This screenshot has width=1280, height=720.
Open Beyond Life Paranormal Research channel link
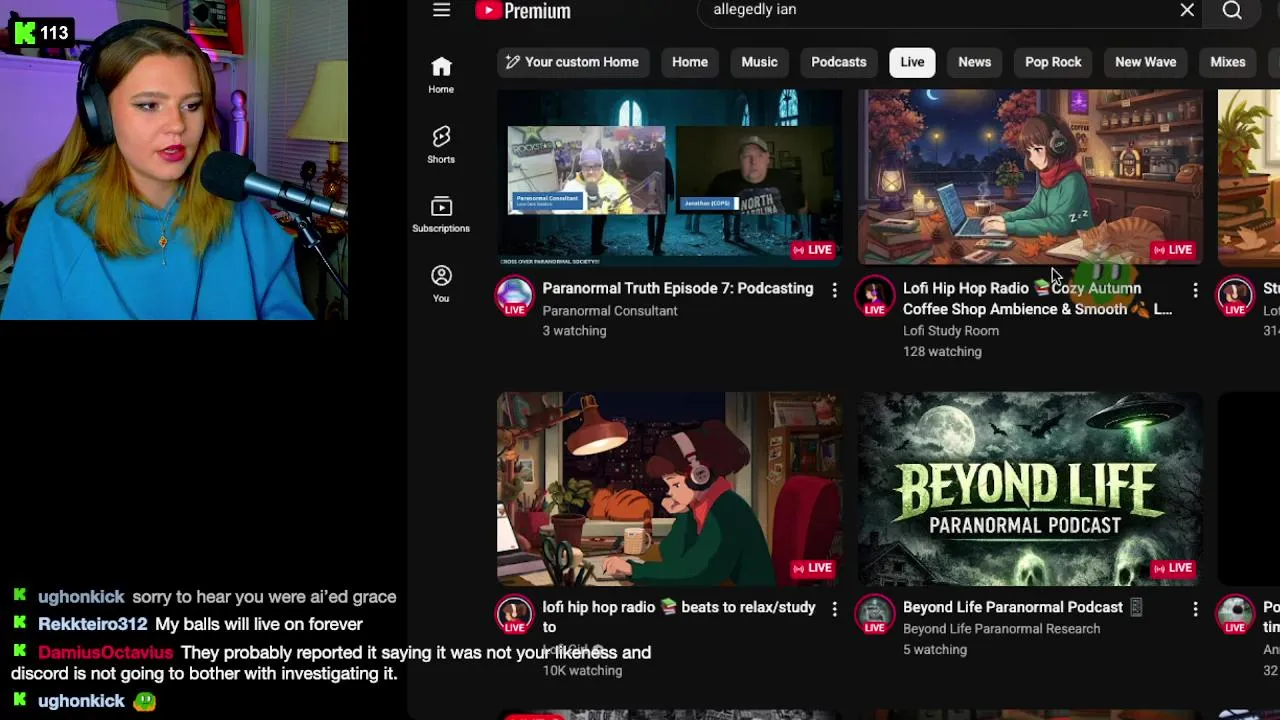1001,629
